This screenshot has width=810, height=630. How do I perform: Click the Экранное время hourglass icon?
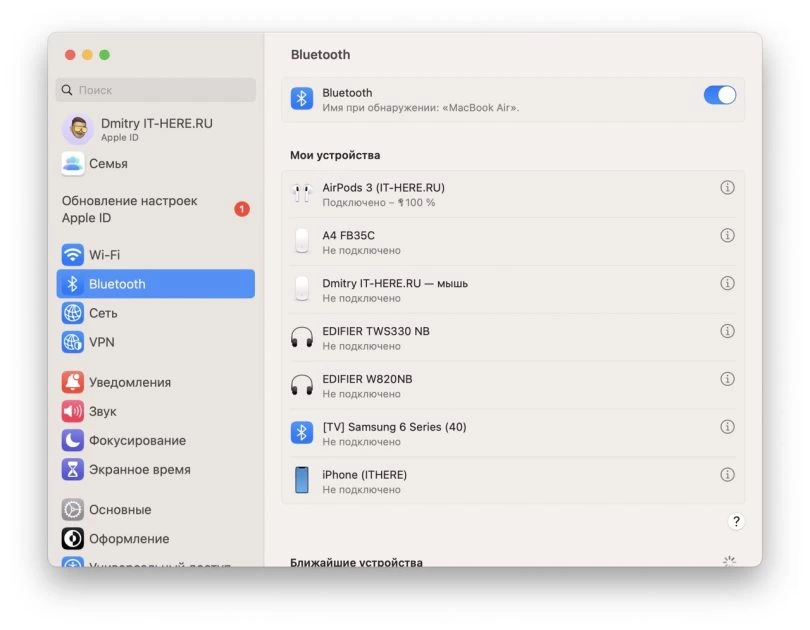coord(73,469)
